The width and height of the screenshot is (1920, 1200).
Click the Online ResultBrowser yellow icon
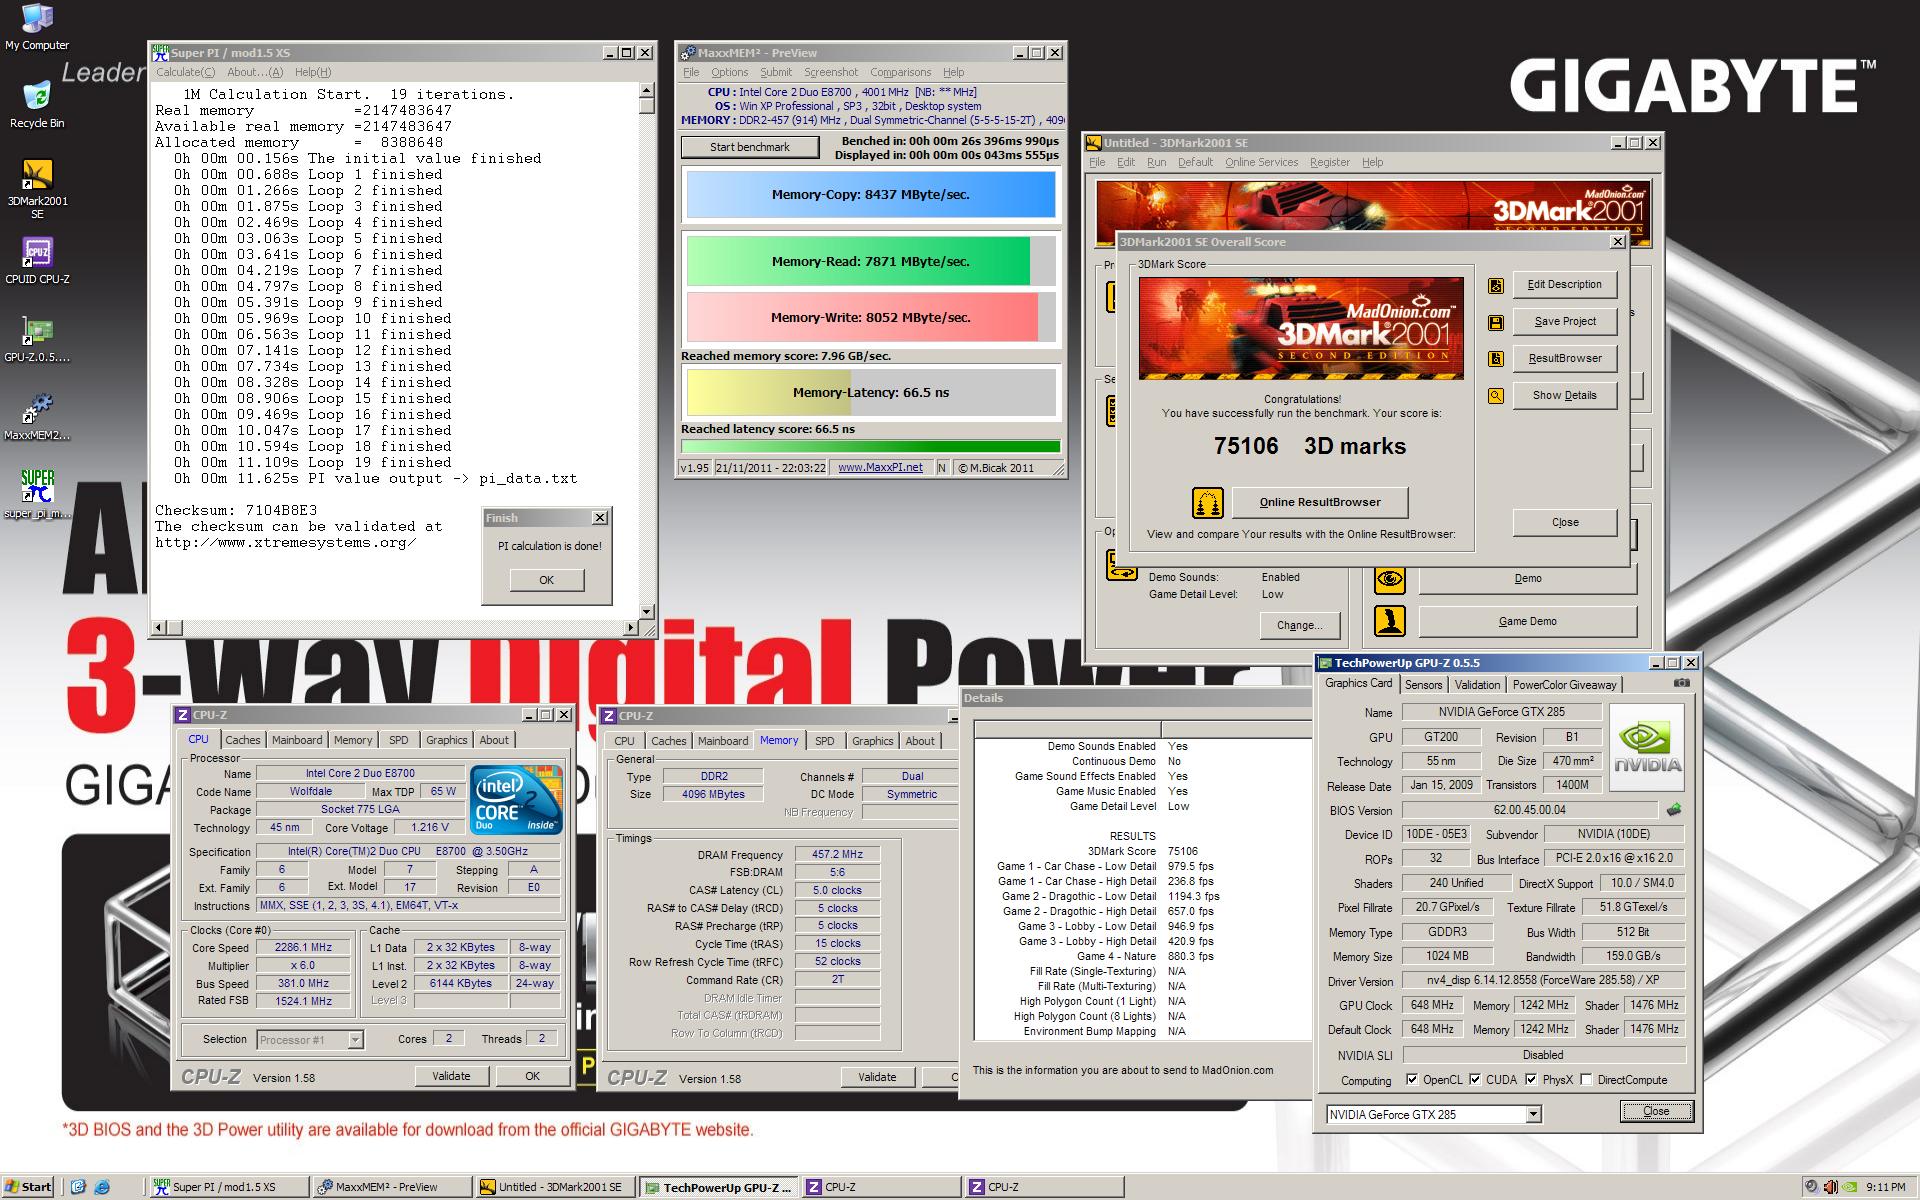coord(1208,502)
